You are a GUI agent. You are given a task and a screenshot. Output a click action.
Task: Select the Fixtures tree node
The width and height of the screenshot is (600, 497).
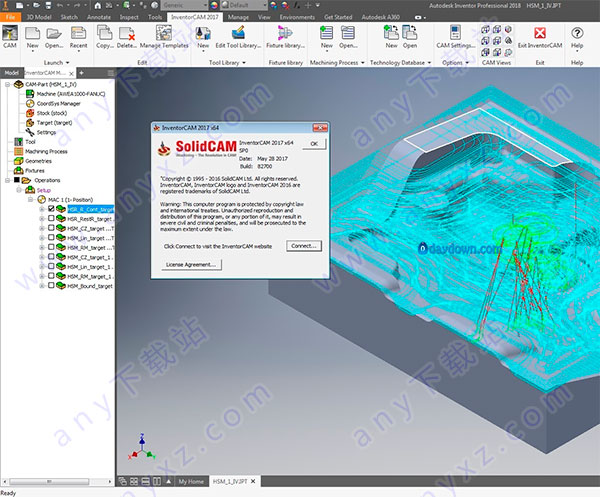click(34, 170)
